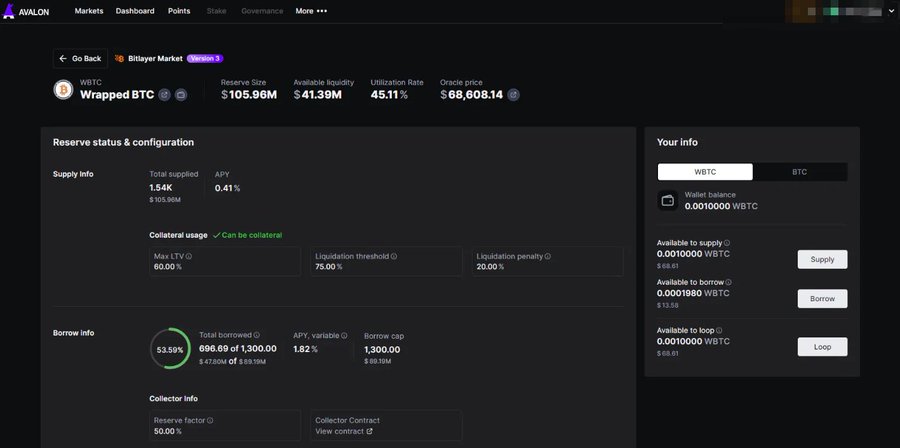Open the WBTC external link icon next to Wrapped BTC

point(164,95)
